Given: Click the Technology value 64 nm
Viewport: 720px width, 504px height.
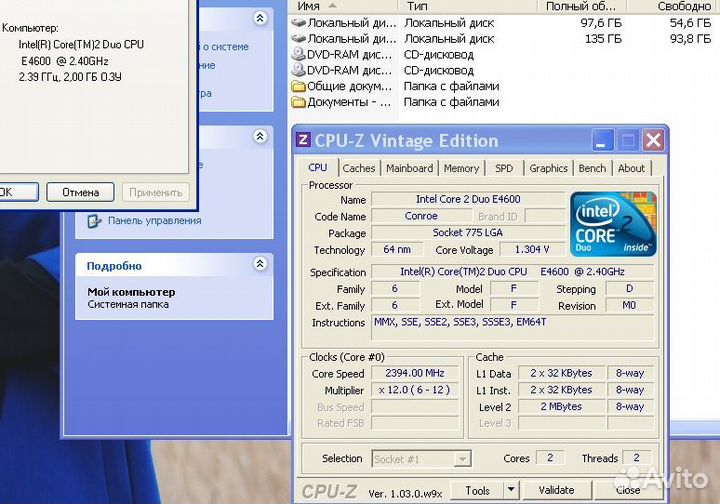Looking at the screenshot, I should (x=397, y=250).
